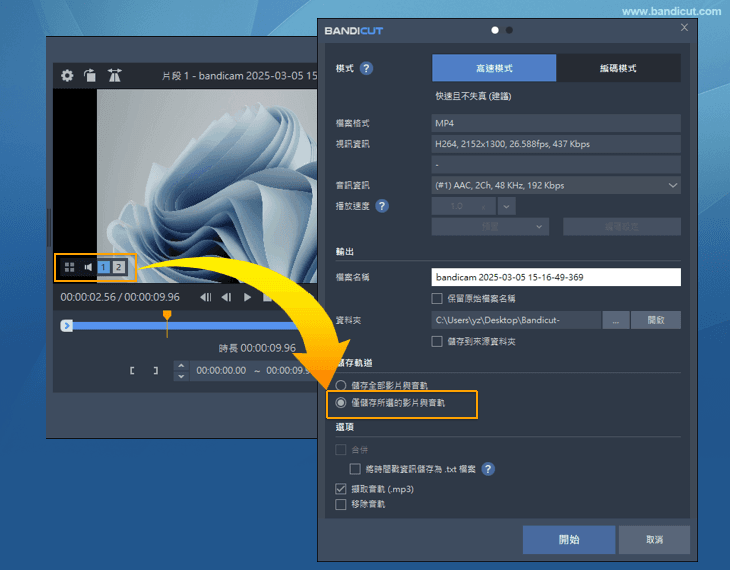Select 儲存全部影片與音軌 radio button
Viewport: 730px width, 570px height.
341,386
